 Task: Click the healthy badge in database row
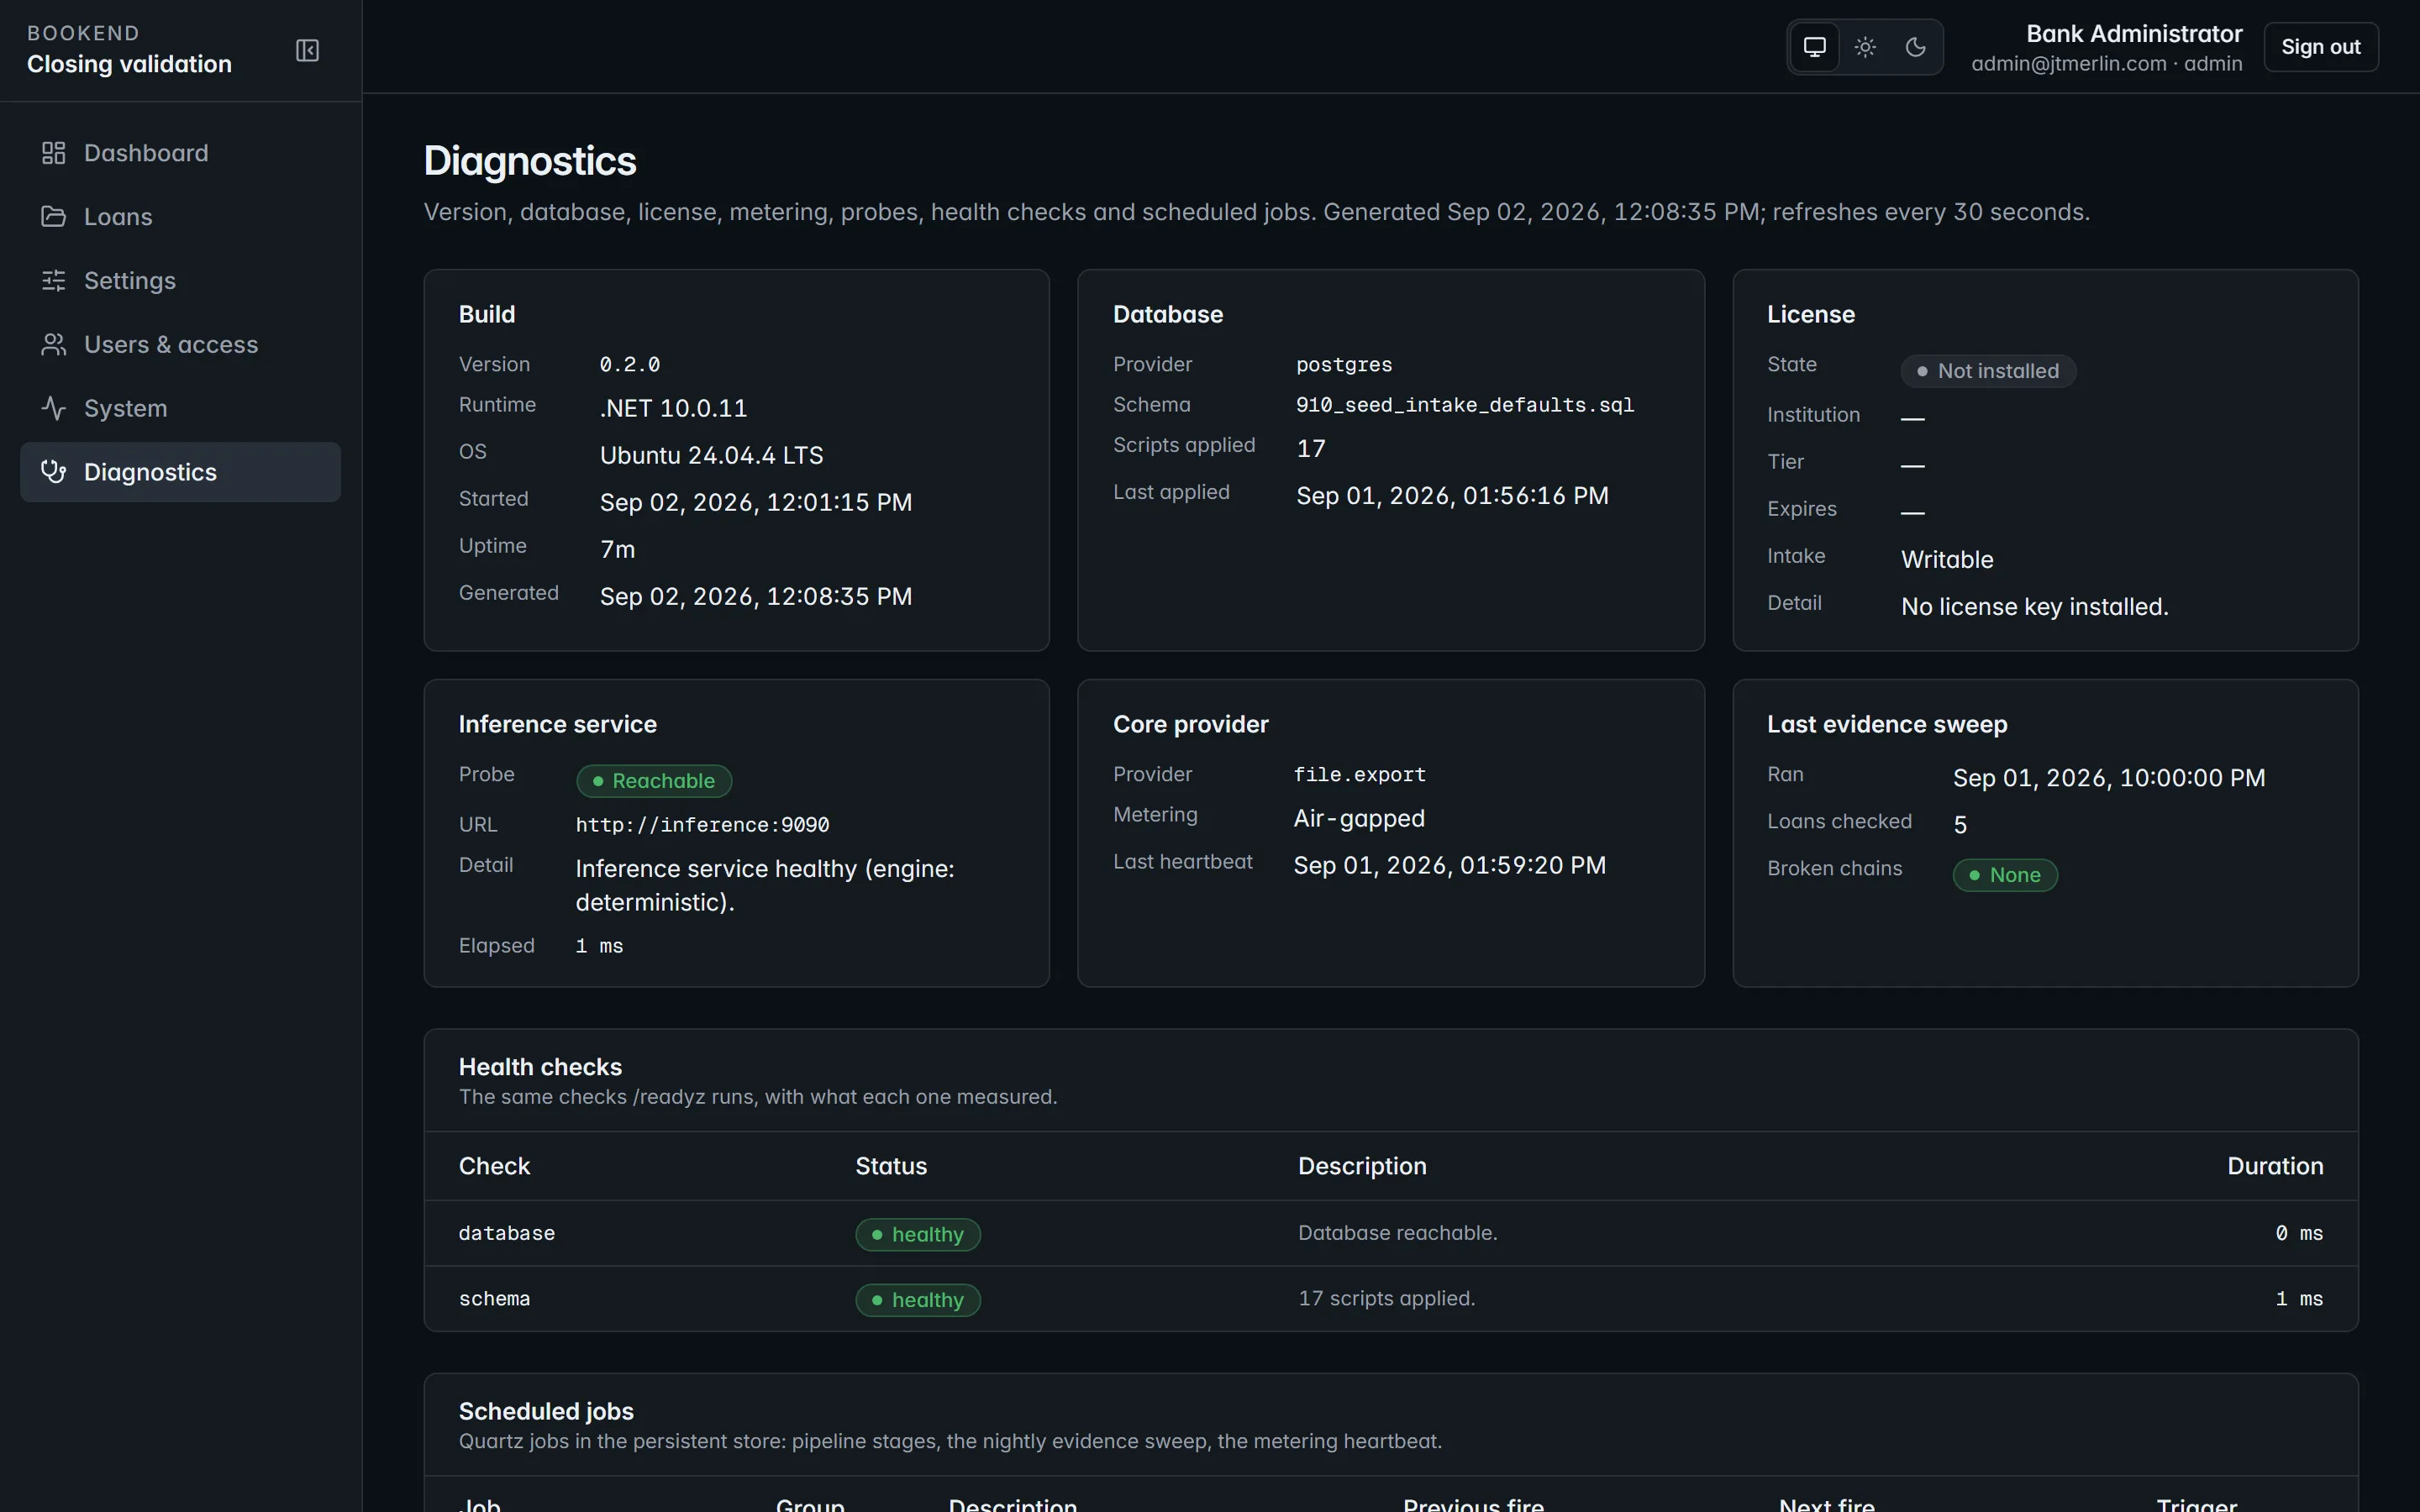click(918, 1234)
